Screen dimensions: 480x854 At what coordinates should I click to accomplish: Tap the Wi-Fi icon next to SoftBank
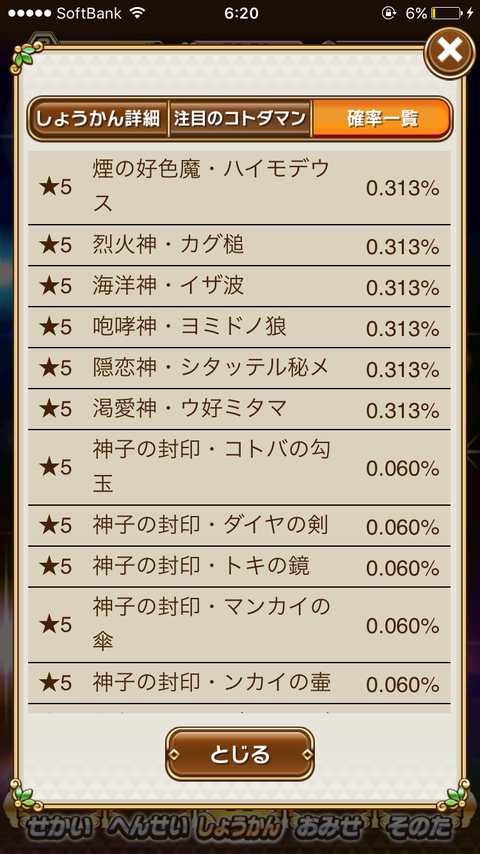(x=138, y=13)
